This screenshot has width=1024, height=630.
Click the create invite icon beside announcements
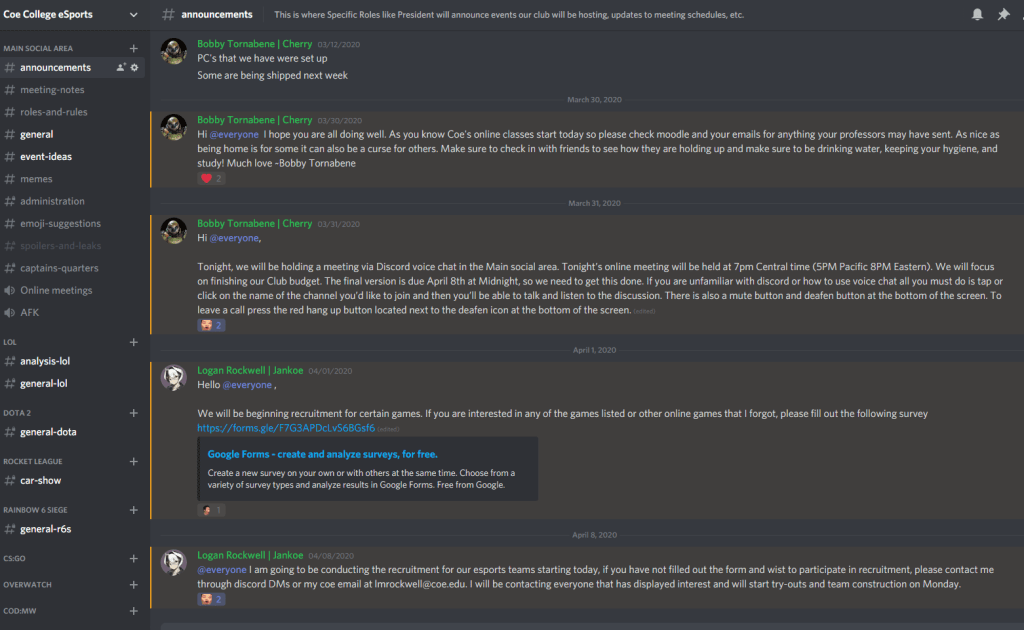(121, 67)
